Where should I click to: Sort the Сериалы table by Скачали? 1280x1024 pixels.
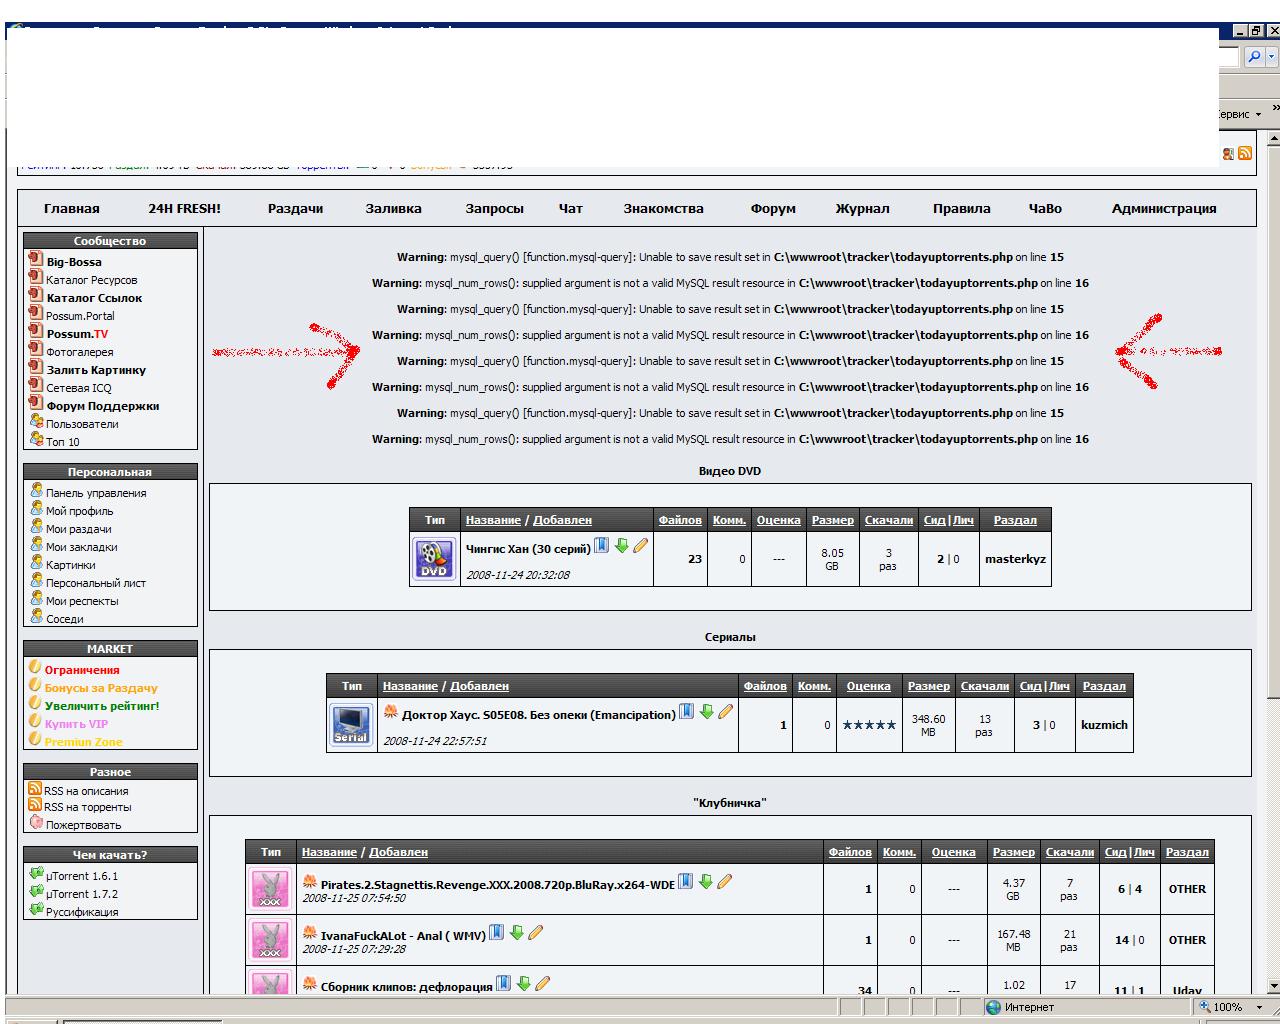[x=985, y=686]
